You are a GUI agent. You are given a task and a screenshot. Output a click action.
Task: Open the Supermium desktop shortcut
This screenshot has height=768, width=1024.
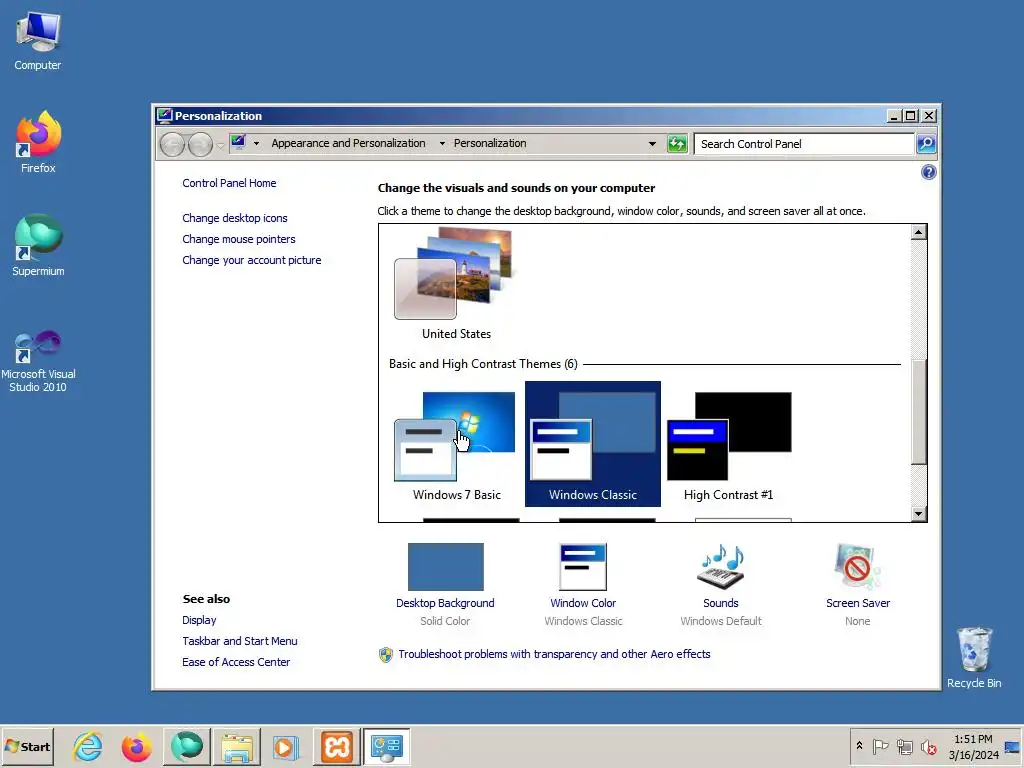(x=38, y=246)
